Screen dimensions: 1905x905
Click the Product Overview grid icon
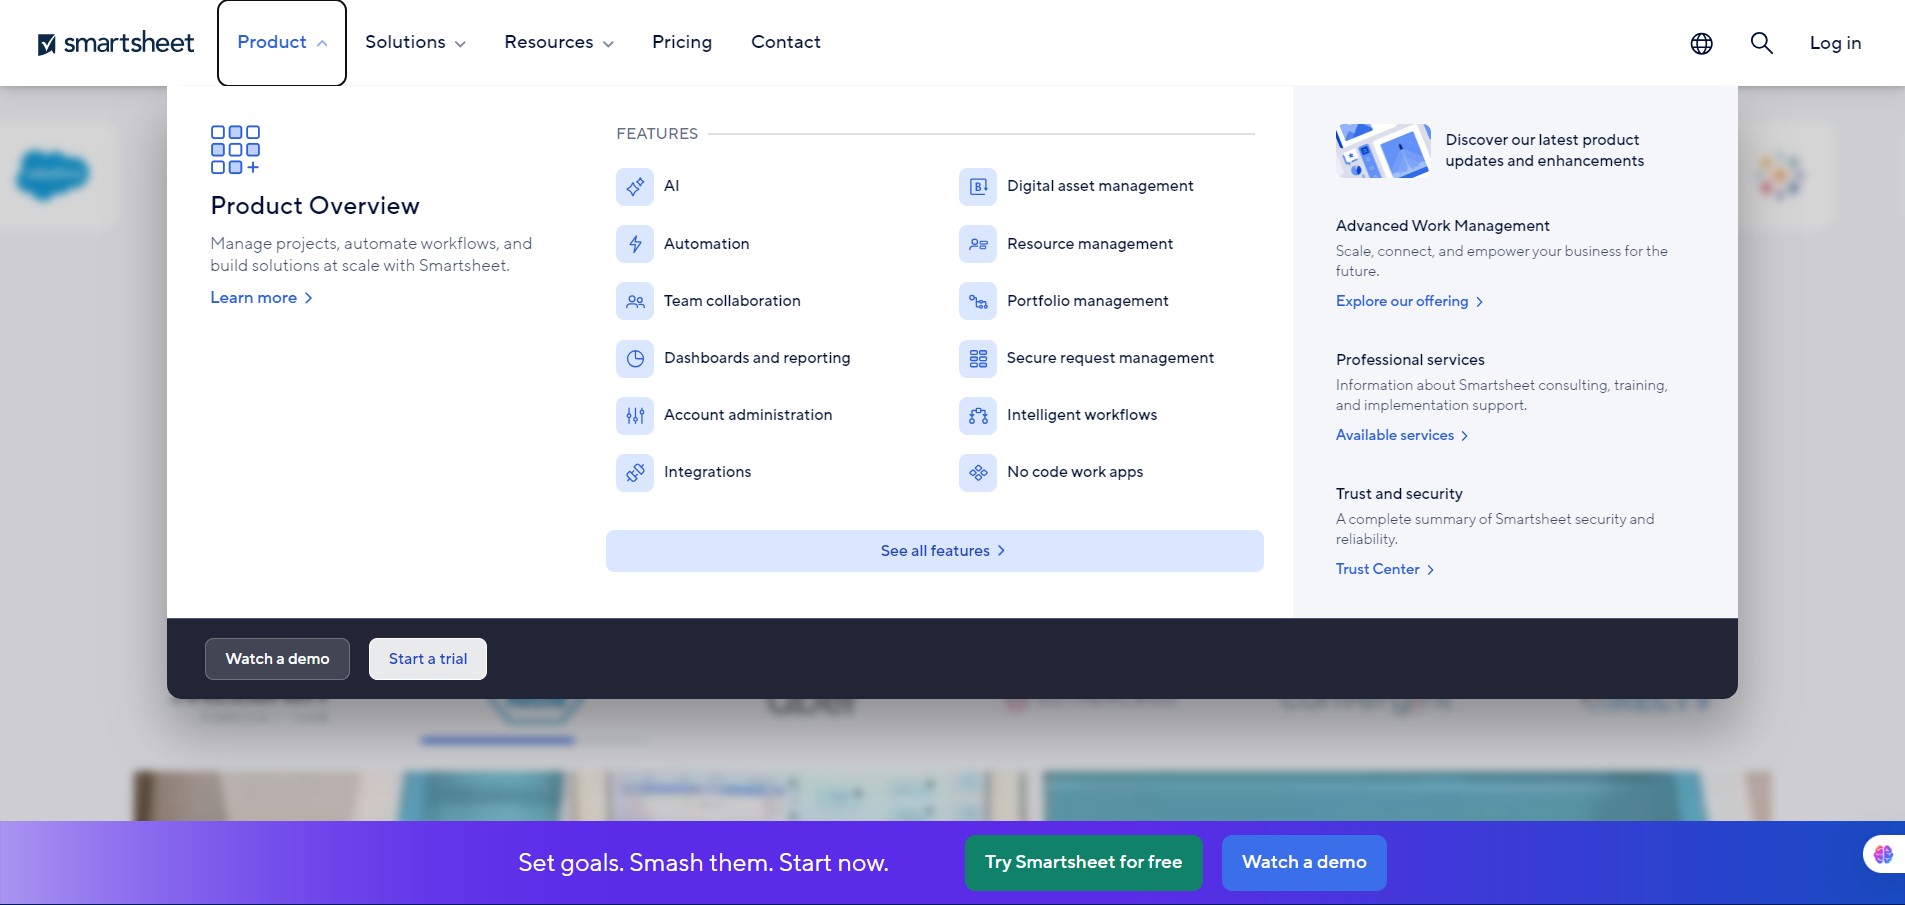click(x=235, y=149)
